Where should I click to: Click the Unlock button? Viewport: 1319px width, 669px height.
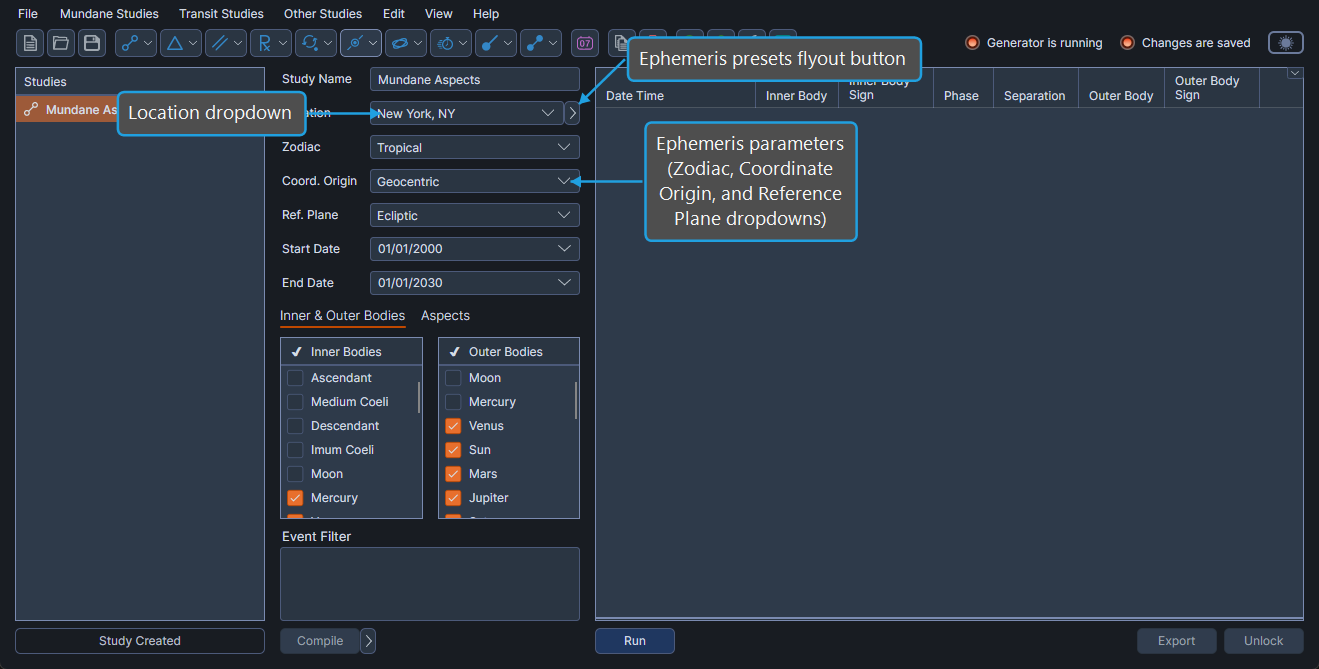pyautogui.click(x=1264, y=641)
